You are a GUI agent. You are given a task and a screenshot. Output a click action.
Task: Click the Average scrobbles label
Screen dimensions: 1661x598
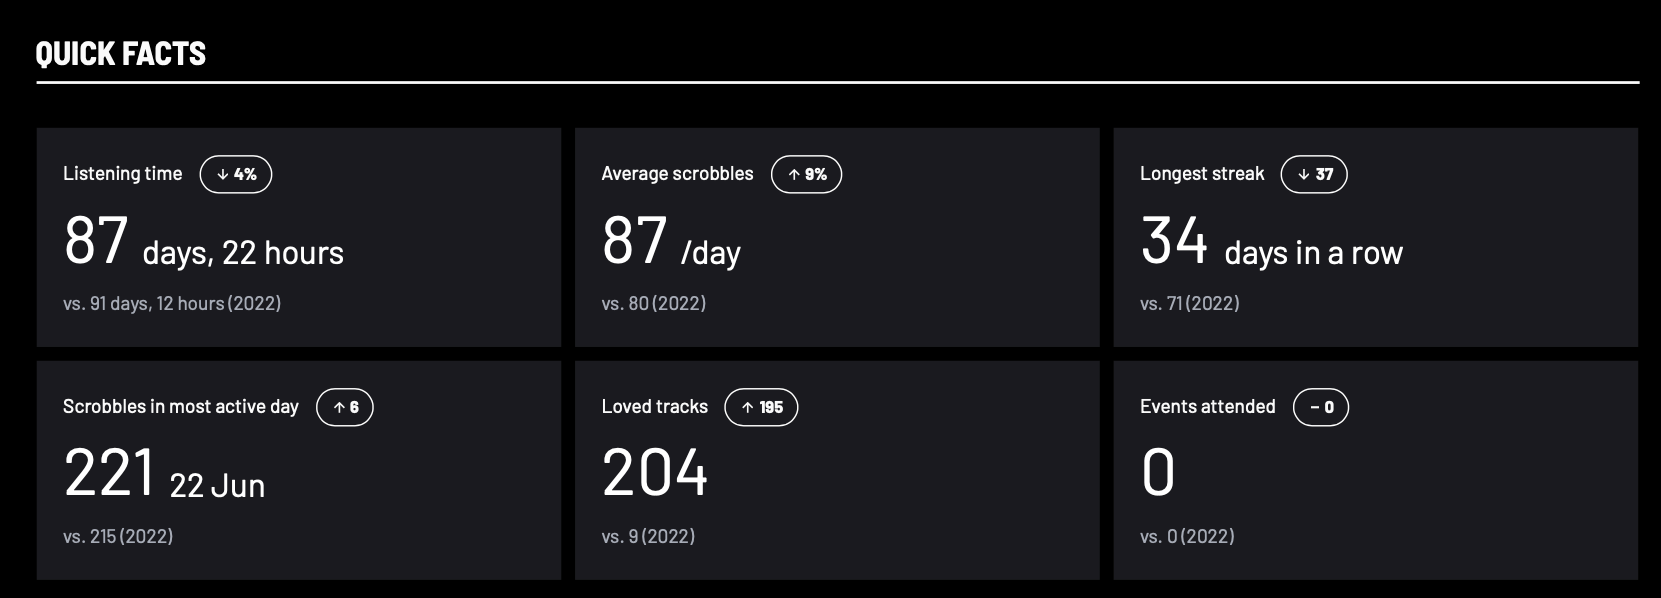click(677, 174)
